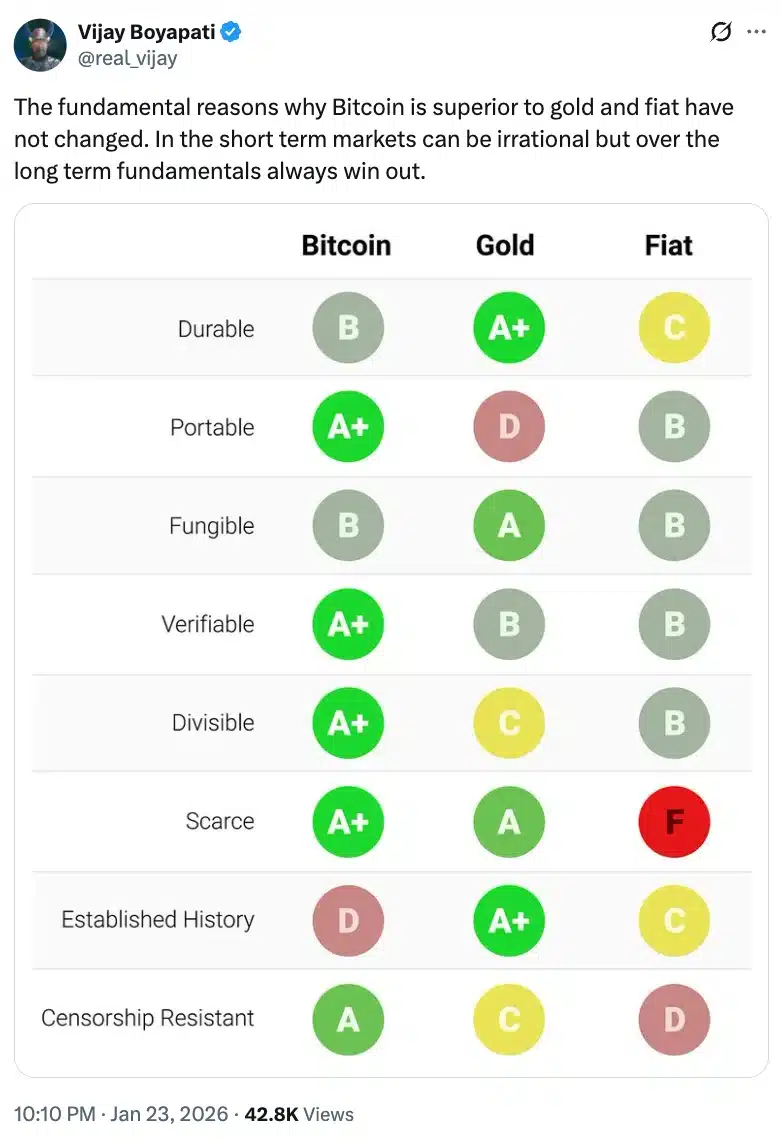Click Fiat's red F badge for Scarce
Image resolution: width=782 pixels, height=1144 pixels.
674,822
